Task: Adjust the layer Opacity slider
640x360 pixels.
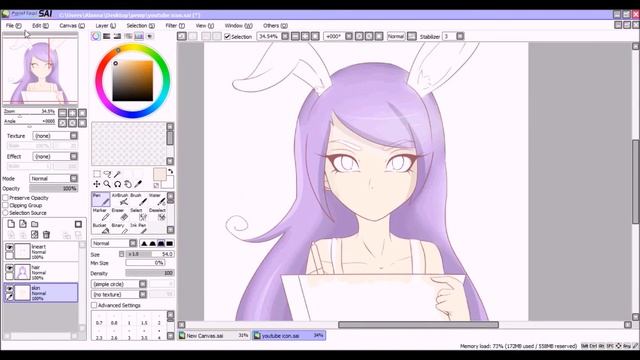Action: point(53,189)
